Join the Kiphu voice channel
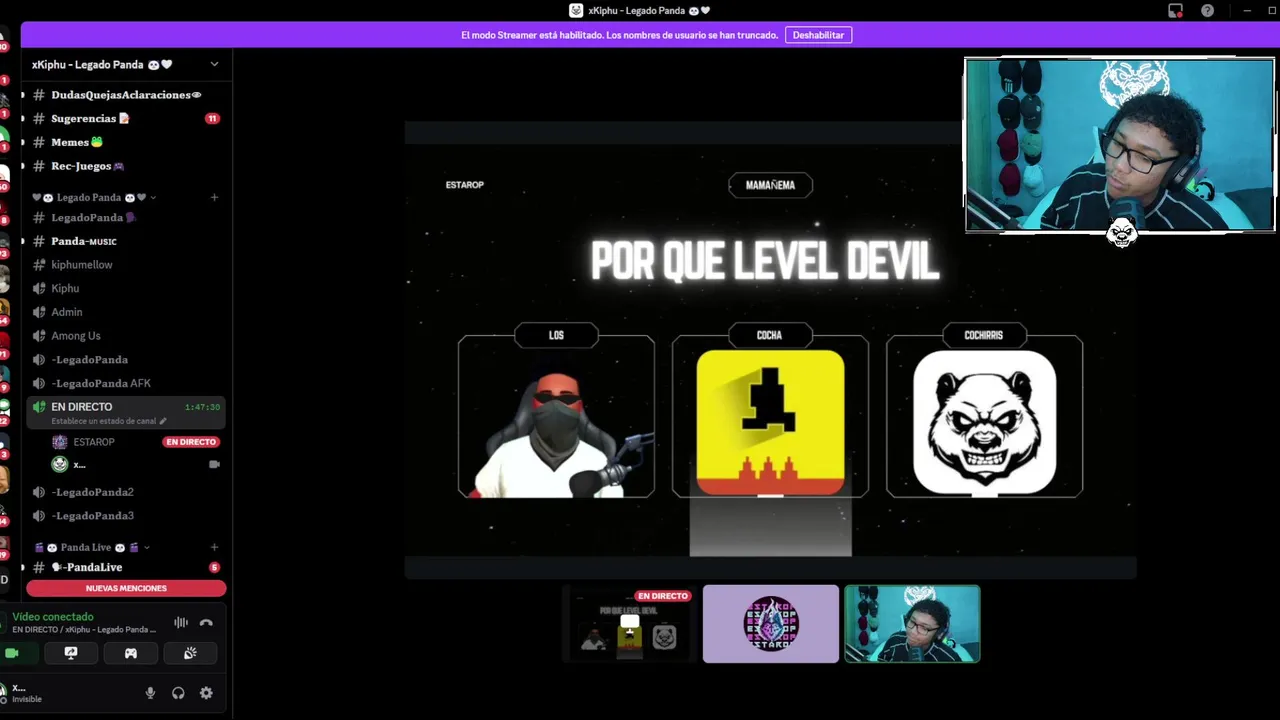Screen dimensions: 1280x720 point(125,288)
